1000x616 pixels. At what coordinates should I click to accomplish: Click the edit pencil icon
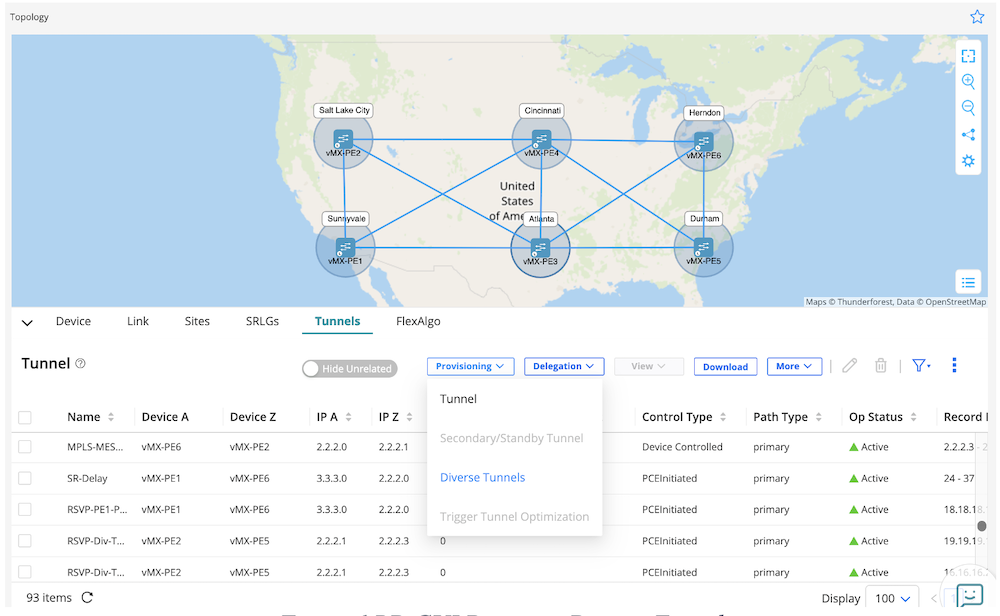pos(849,365)
